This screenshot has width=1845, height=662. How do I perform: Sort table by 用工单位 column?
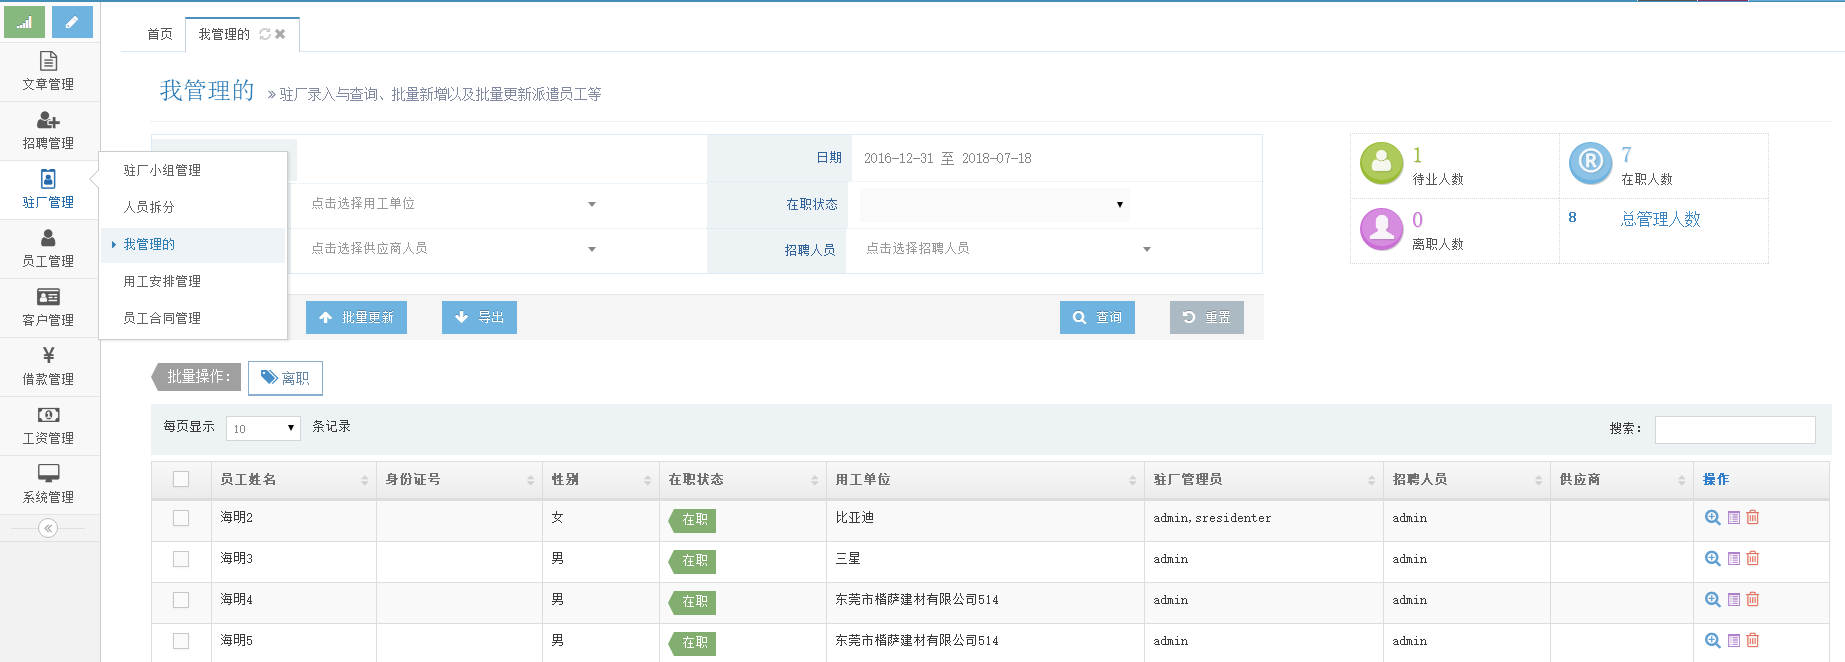[x=985, y=480]
